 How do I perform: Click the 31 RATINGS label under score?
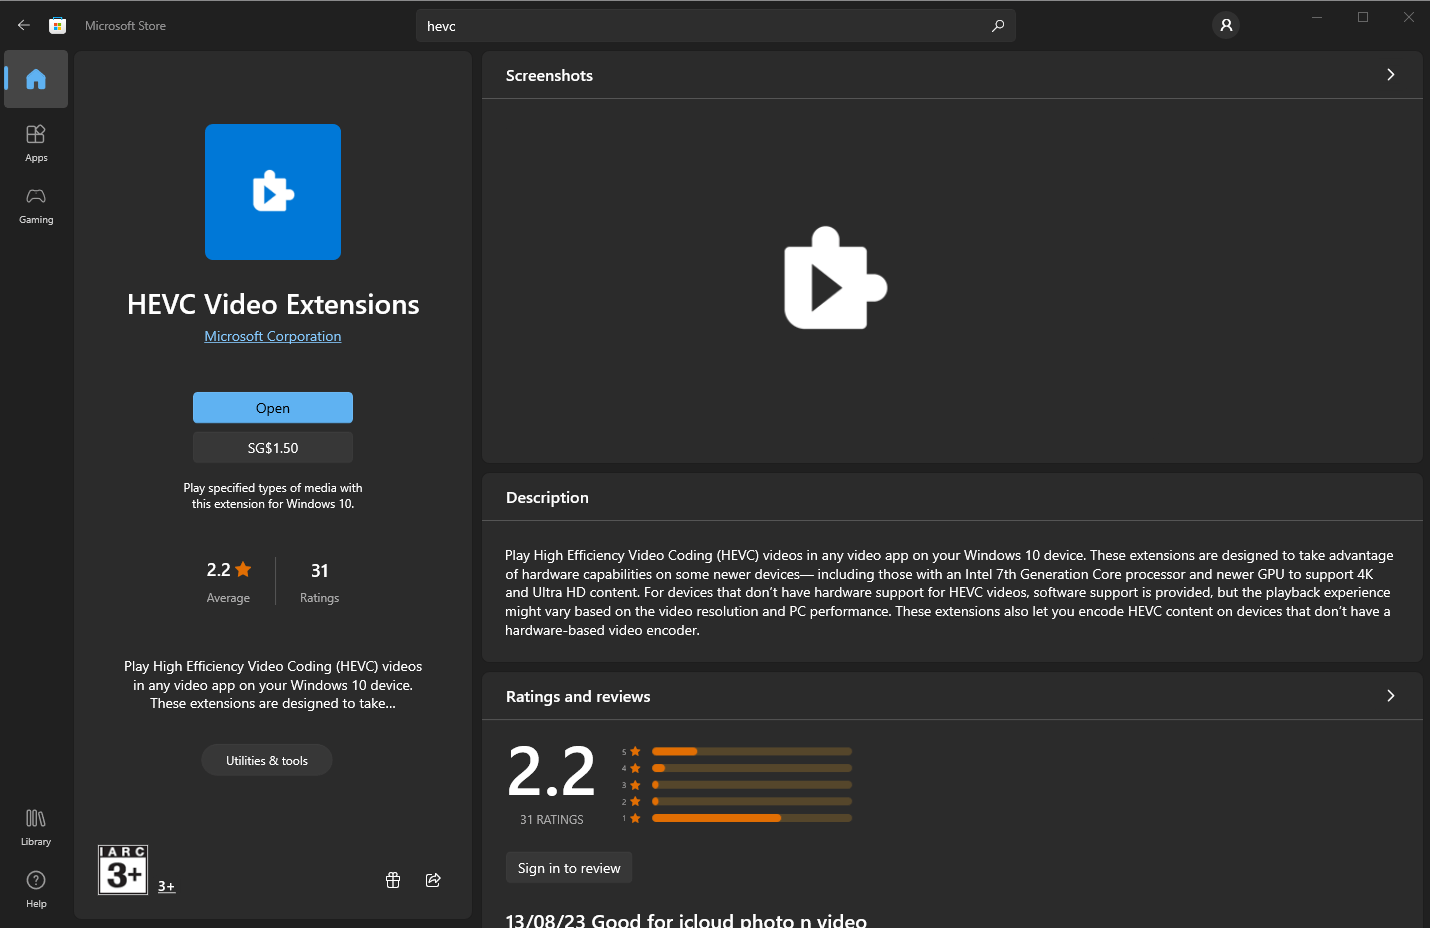click(x=552, y=820)
